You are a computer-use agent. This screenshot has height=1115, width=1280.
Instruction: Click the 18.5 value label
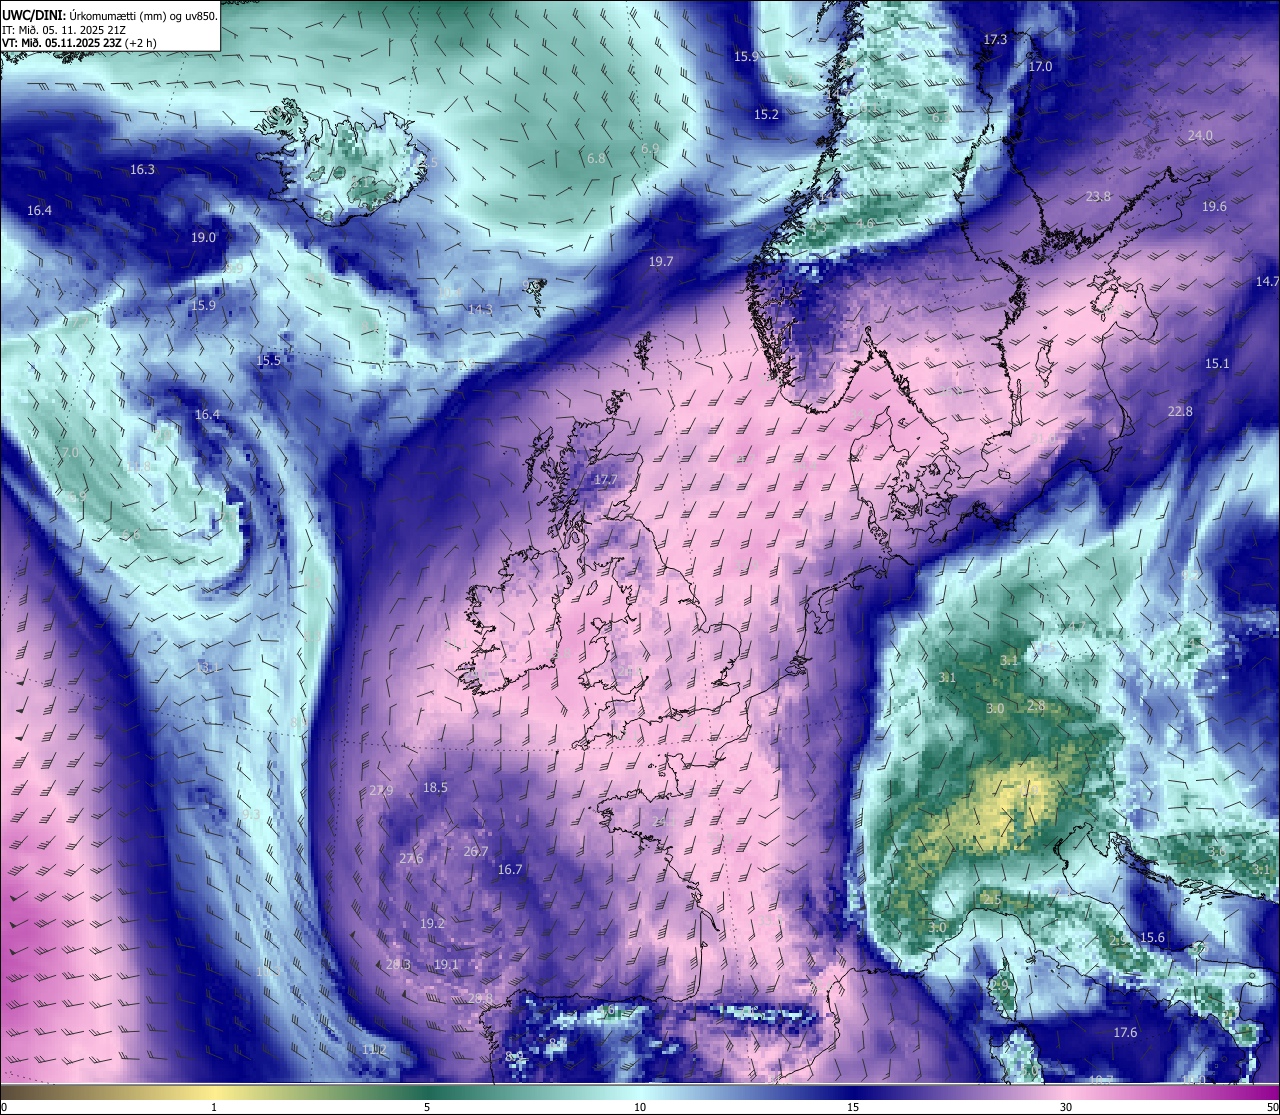(x=435, y=788)
